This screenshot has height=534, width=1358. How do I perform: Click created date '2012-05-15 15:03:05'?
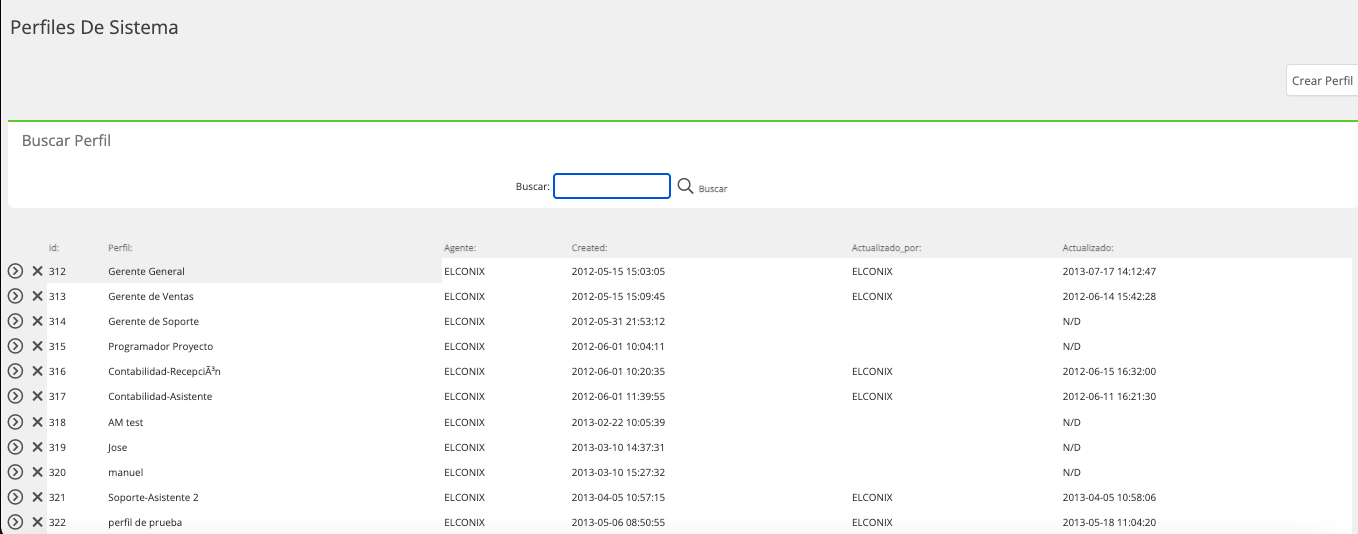(x=618, y=271)
